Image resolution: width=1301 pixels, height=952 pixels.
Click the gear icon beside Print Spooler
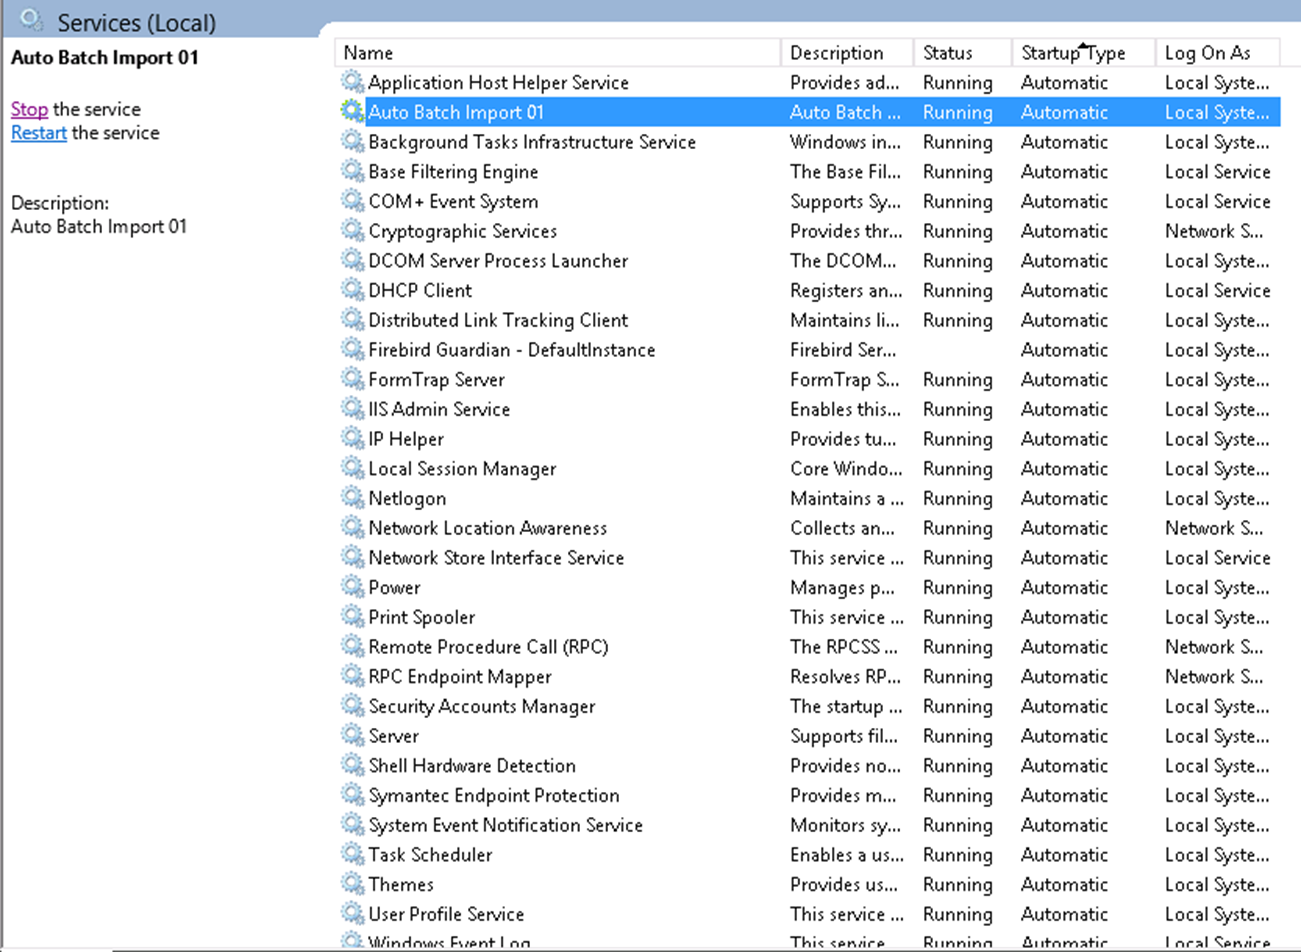pyautogui.click(x=352, y=617)
